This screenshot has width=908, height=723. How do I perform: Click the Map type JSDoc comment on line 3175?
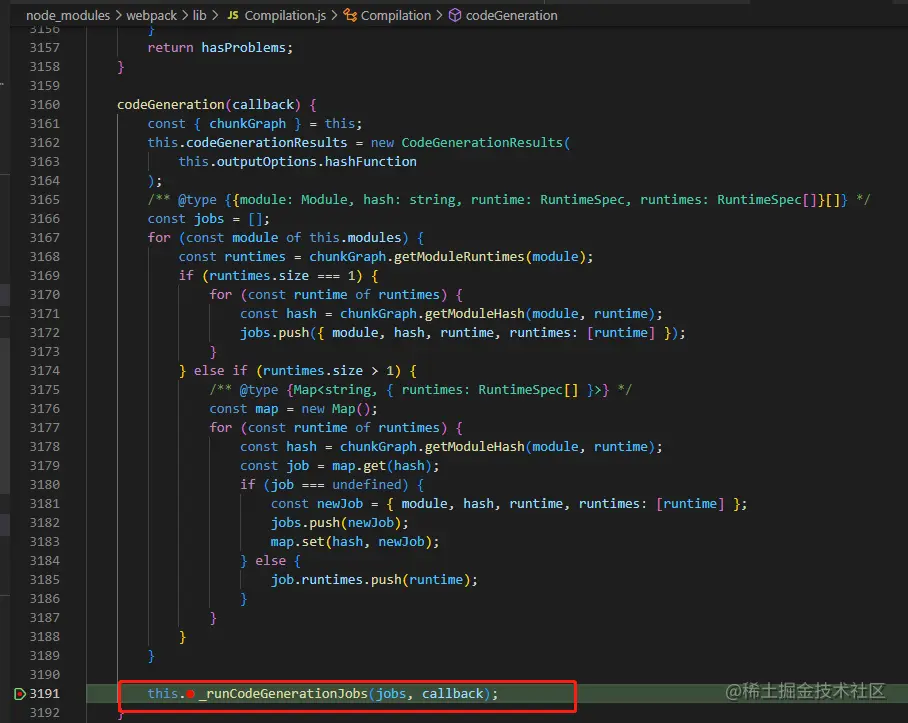pyautogui.click(x=420, y=390)
